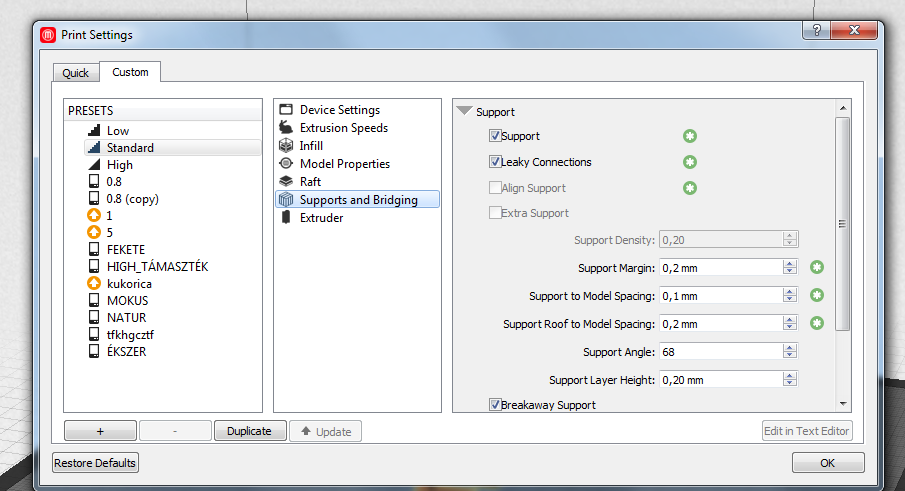Image resolution: width=905 pixels, height=491 pixels.
Task: Click the green reset icon beside Support Margin
Action: tap(817, 268)
